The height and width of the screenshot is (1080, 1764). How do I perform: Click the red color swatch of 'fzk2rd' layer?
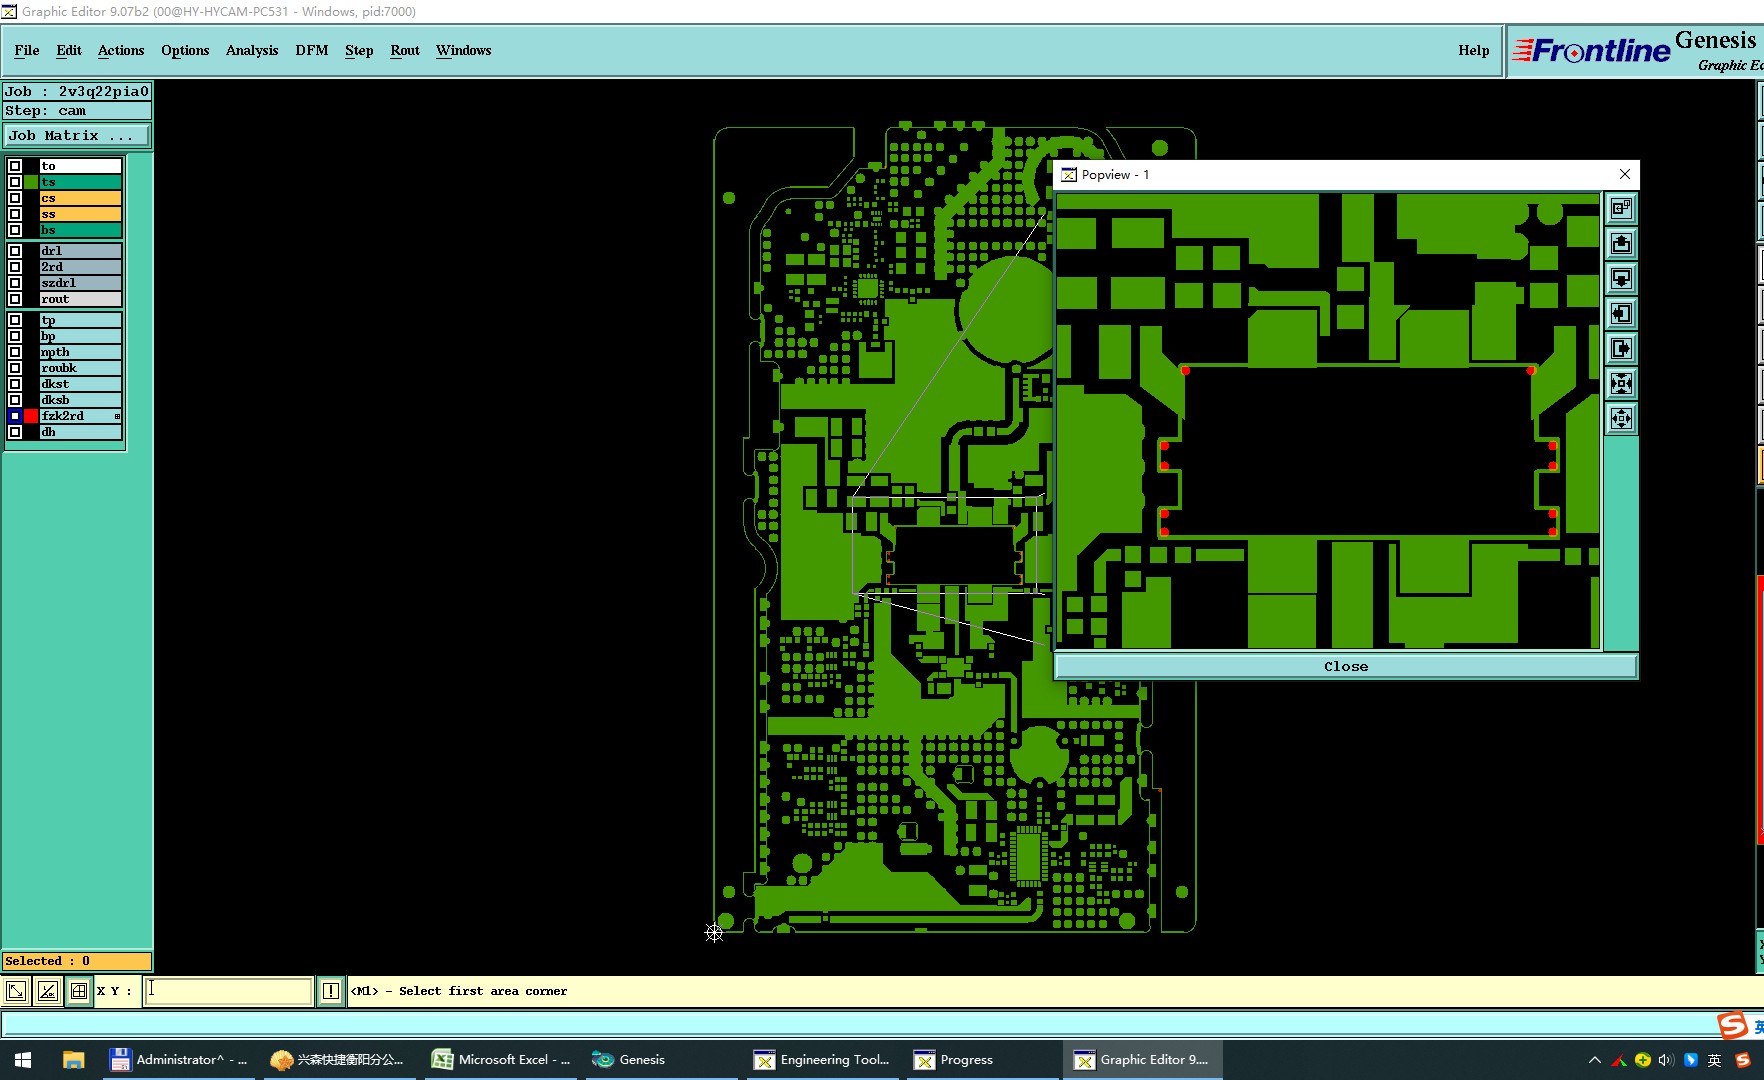coord(31,416)
